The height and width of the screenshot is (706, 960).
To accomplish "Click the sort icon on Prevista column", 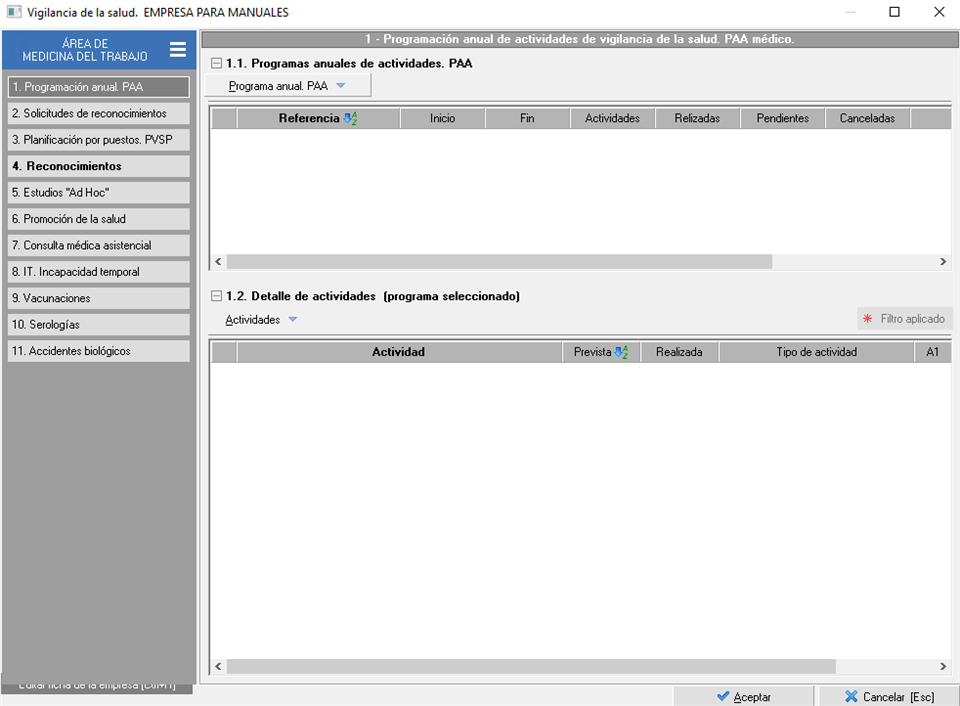I will tap(621, 352).
